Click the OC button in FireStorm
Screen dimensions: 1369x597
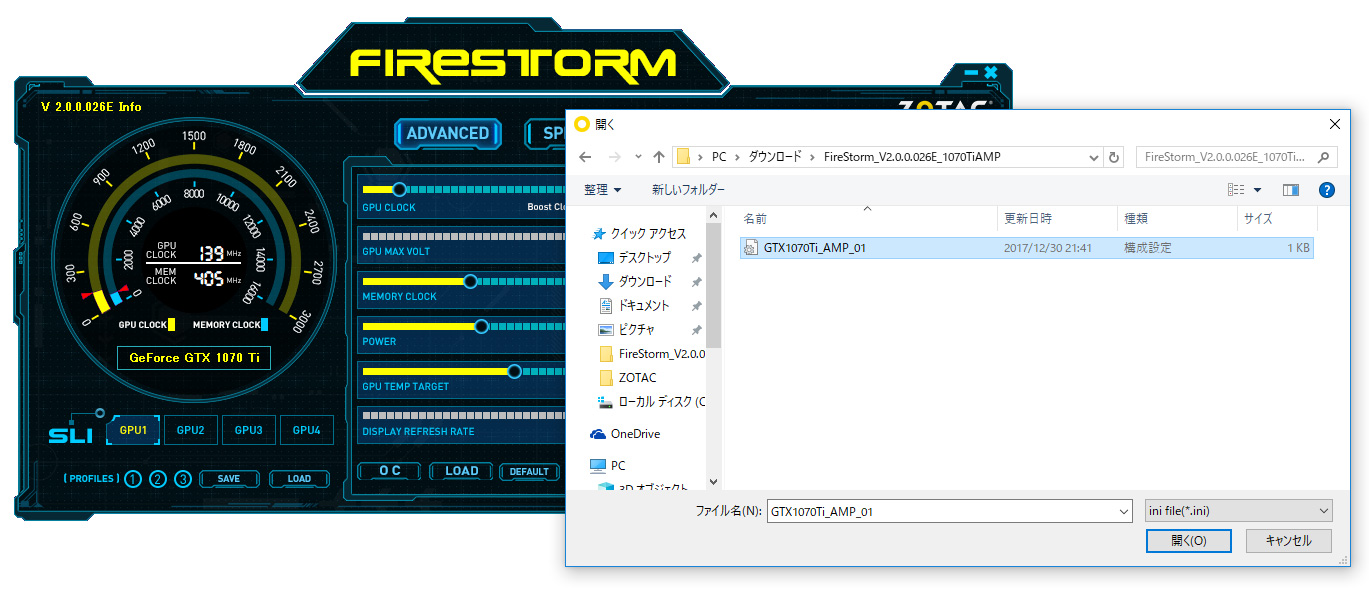pyautogui.click(x=390, y=471)
